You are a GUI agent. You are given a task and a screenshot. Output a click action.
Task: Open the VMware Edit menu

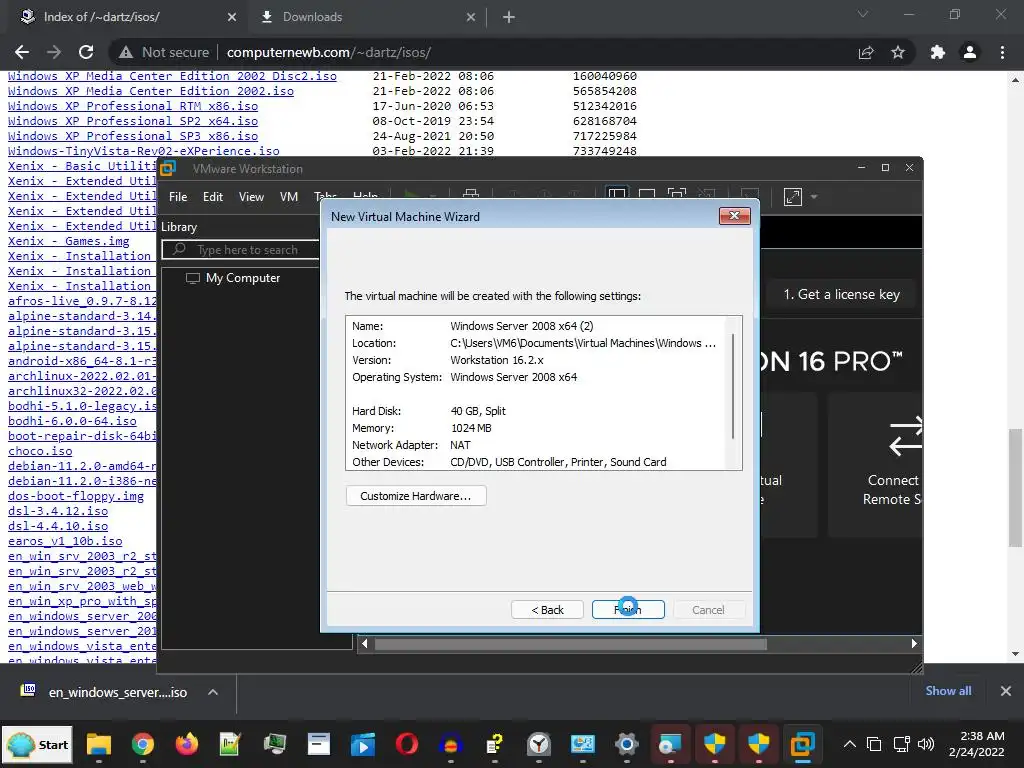point(212,197)
